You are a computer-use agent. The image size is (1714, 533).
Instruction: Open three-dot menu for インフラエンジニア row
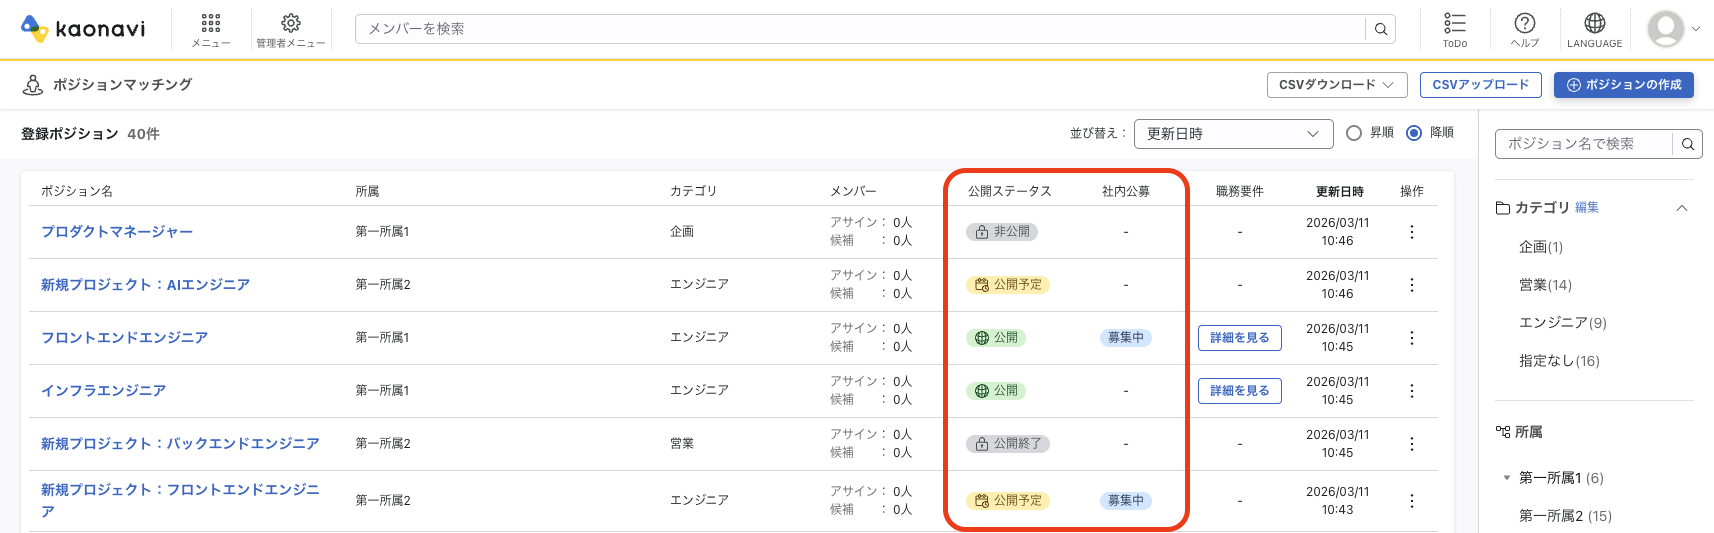click(x=1411, y=391)
